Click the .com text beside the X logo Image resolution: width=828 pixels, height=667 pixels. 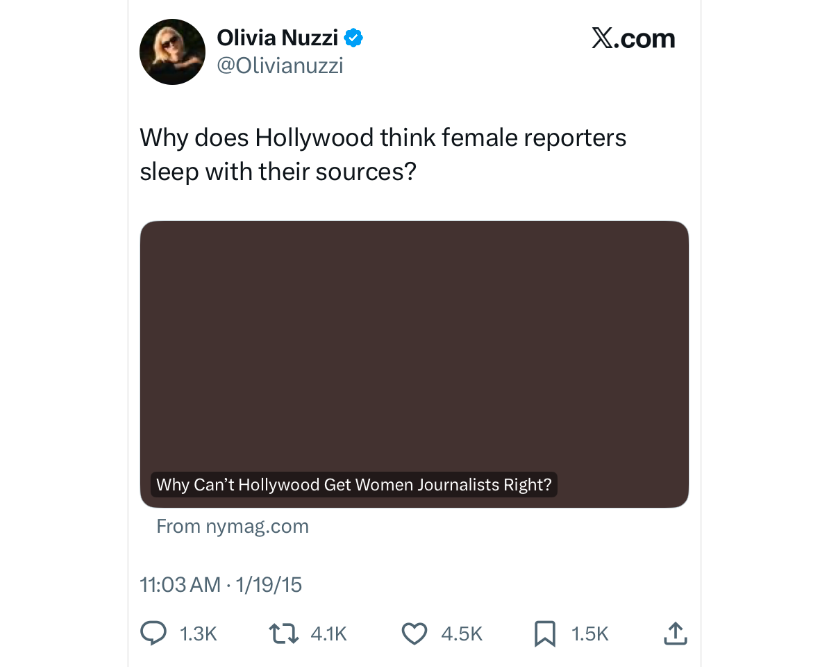(x=646, y=39)
